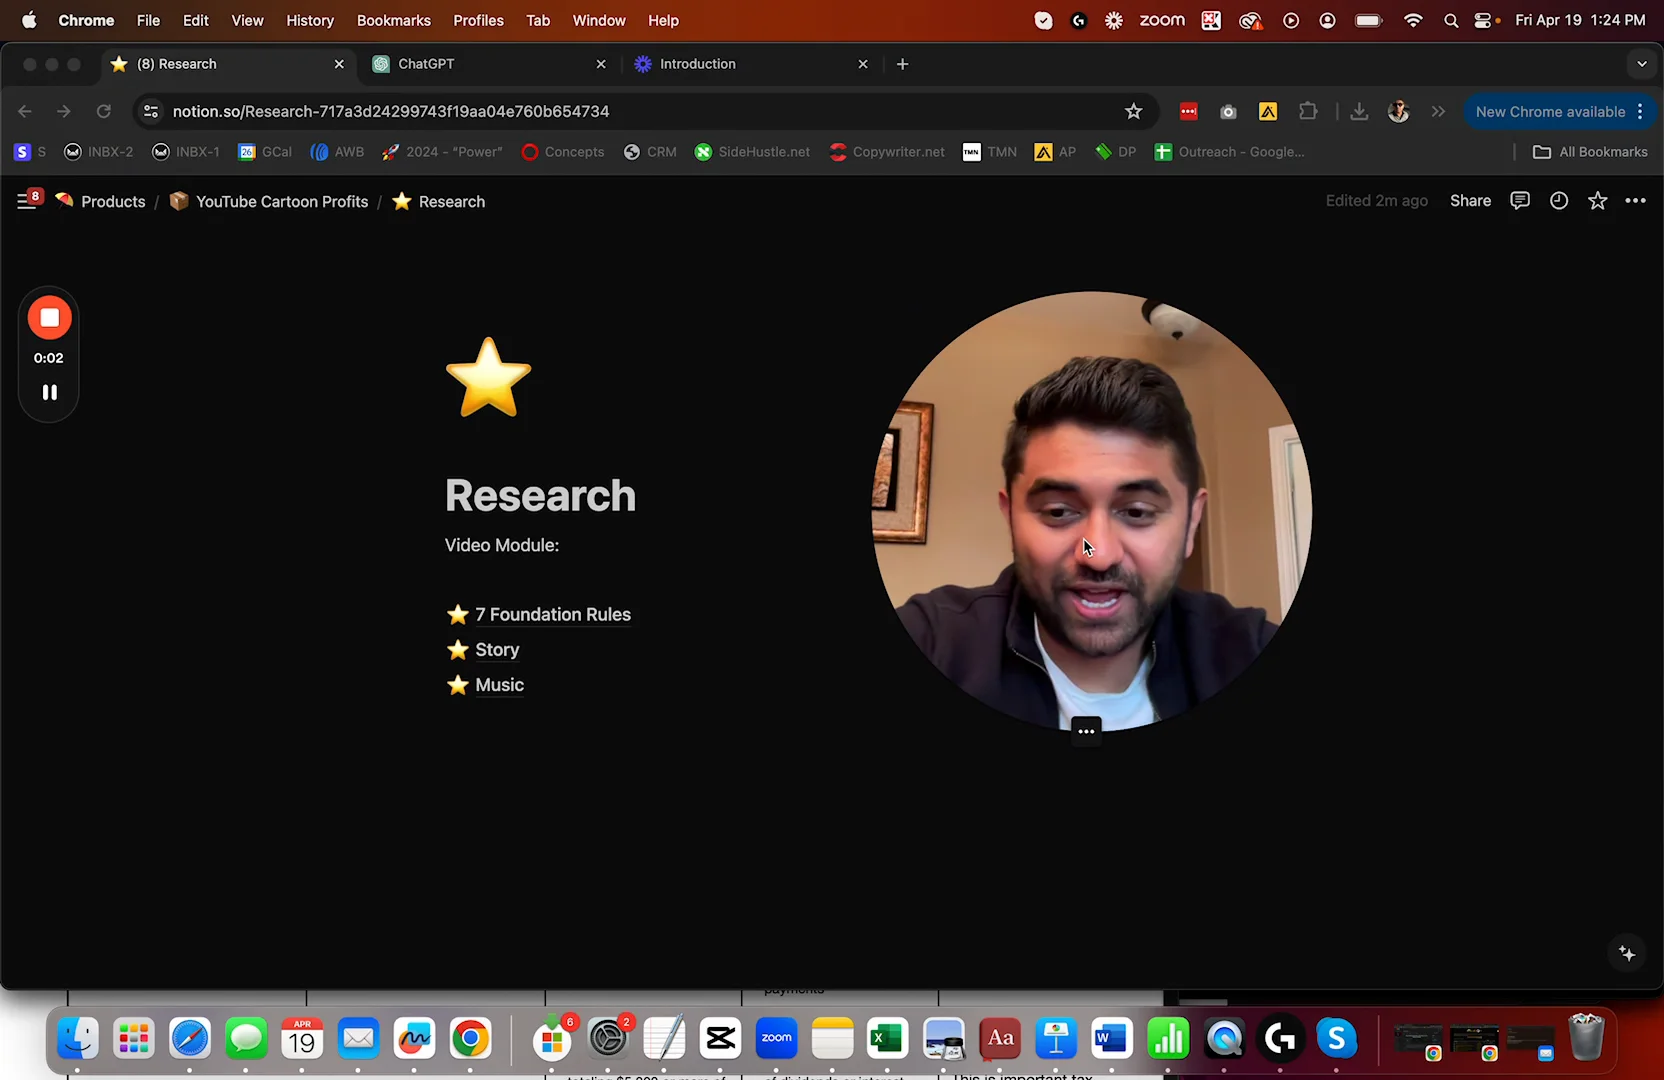Screen dimensions: 1664x1080
Task: Click the Research page title
Action: tap(540, 496)
